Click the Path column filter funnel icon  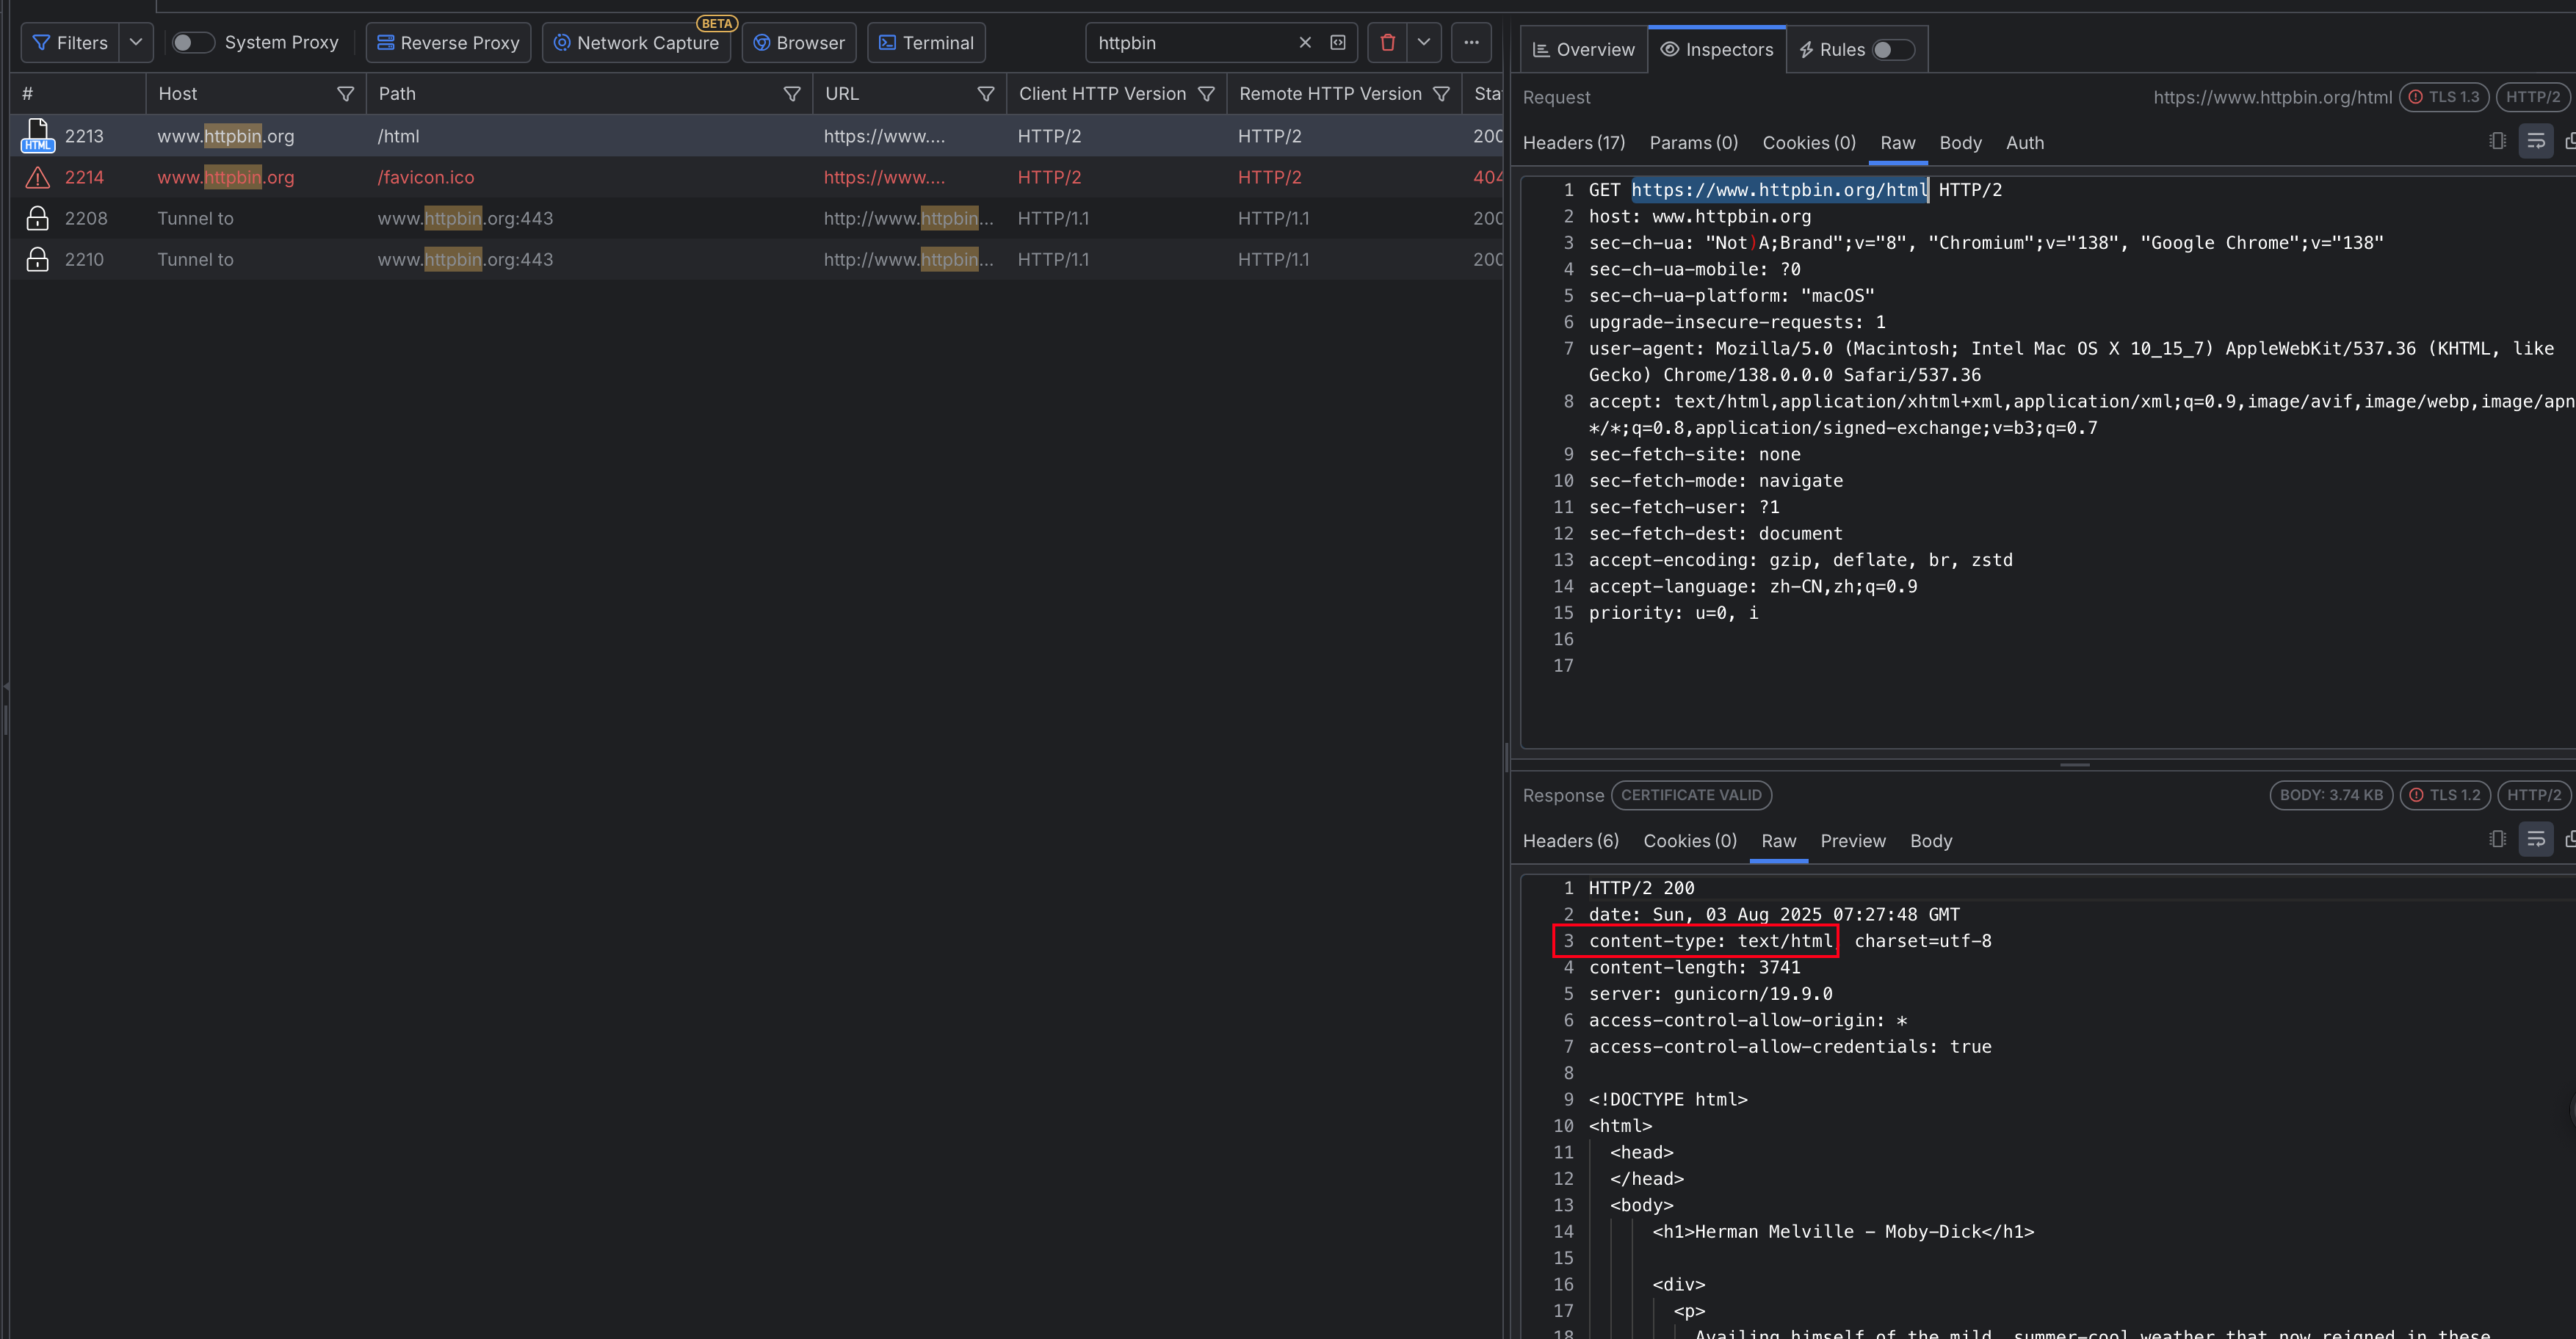pos(791,93)
